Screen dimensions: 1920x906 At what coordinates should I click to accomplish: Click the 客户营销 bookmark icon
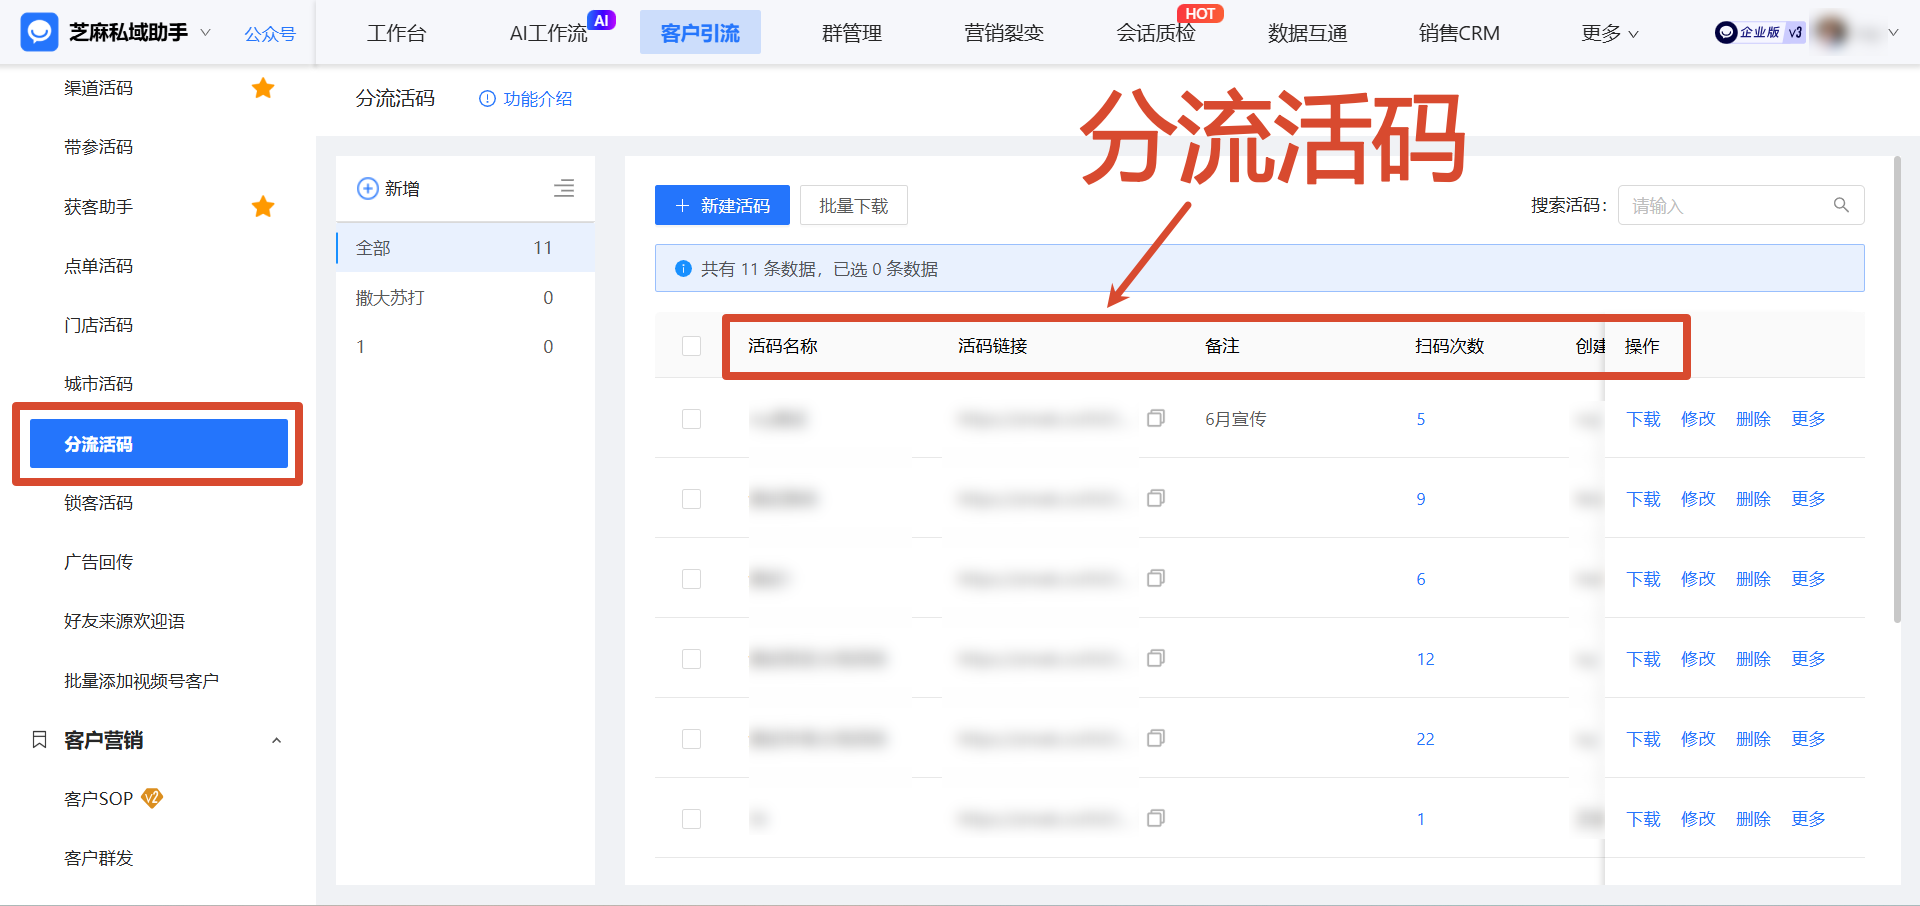[40, 740]
